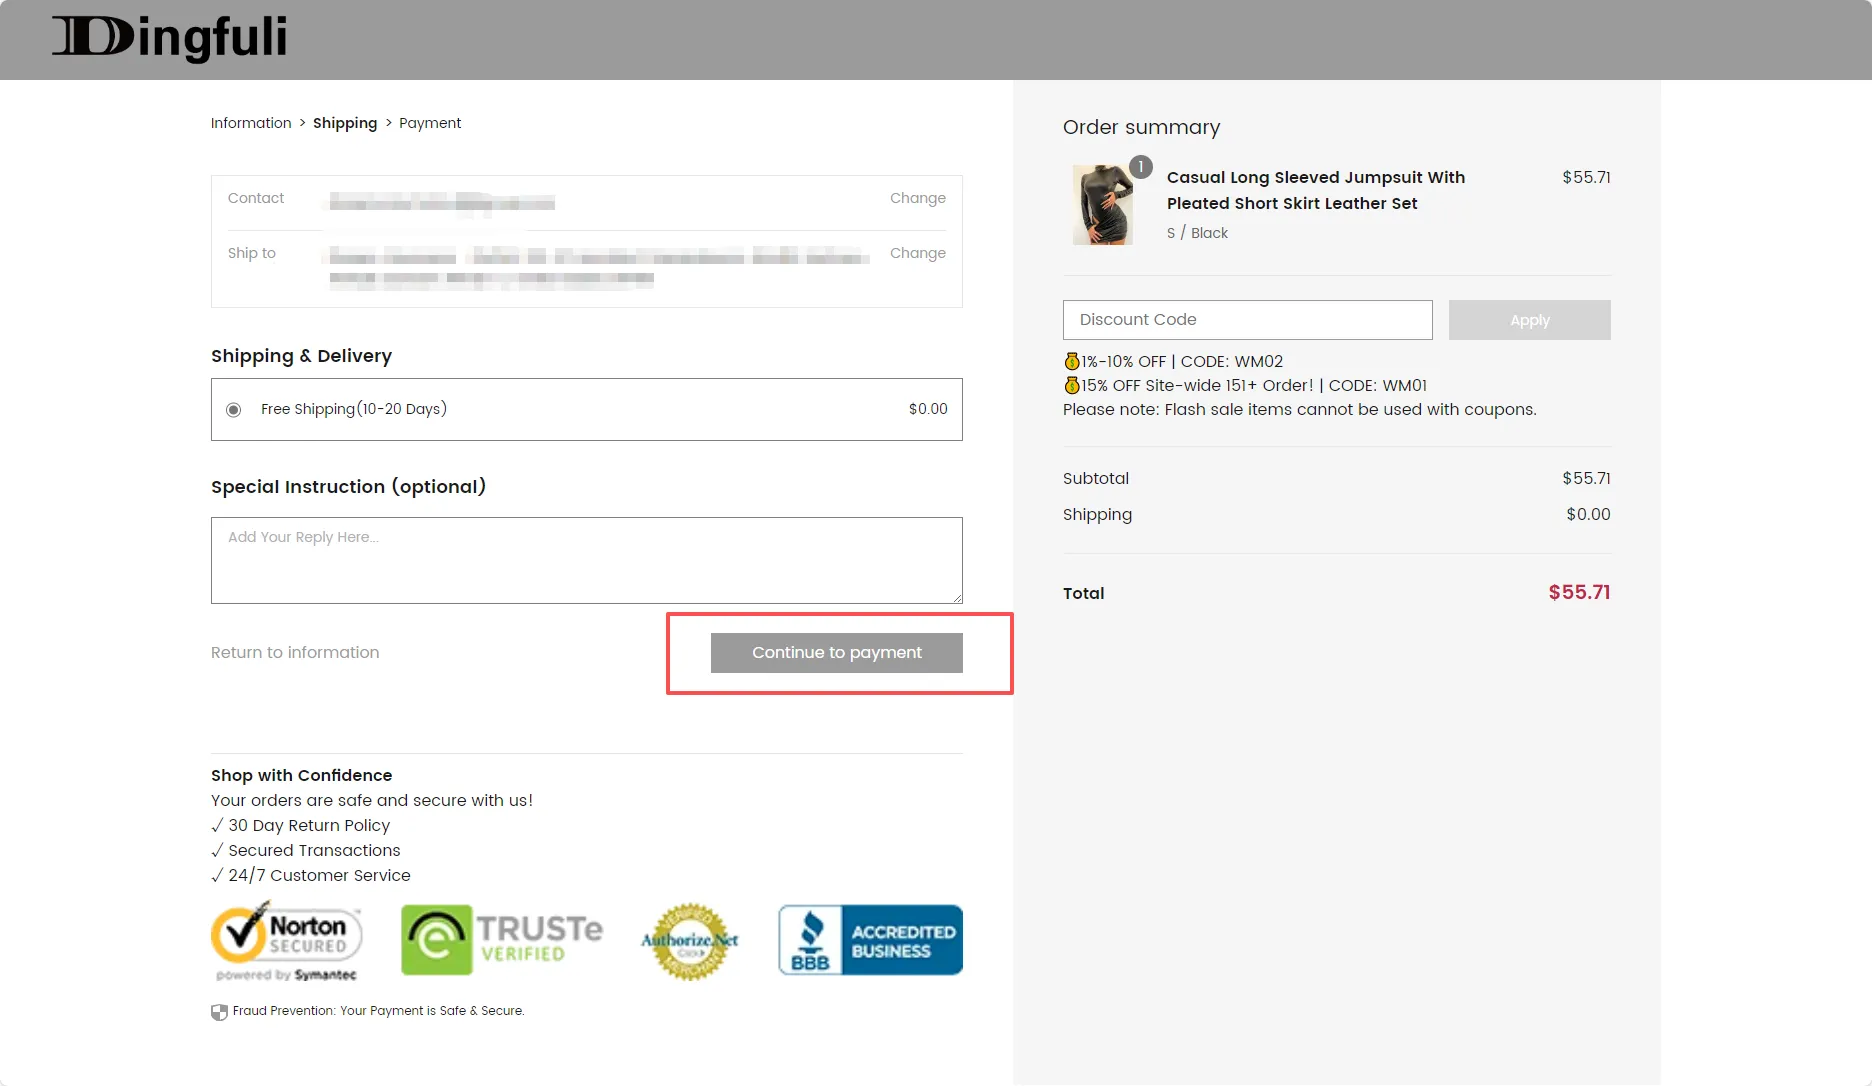
Task: Change the ship to address
Action: [x=917, y=253]
